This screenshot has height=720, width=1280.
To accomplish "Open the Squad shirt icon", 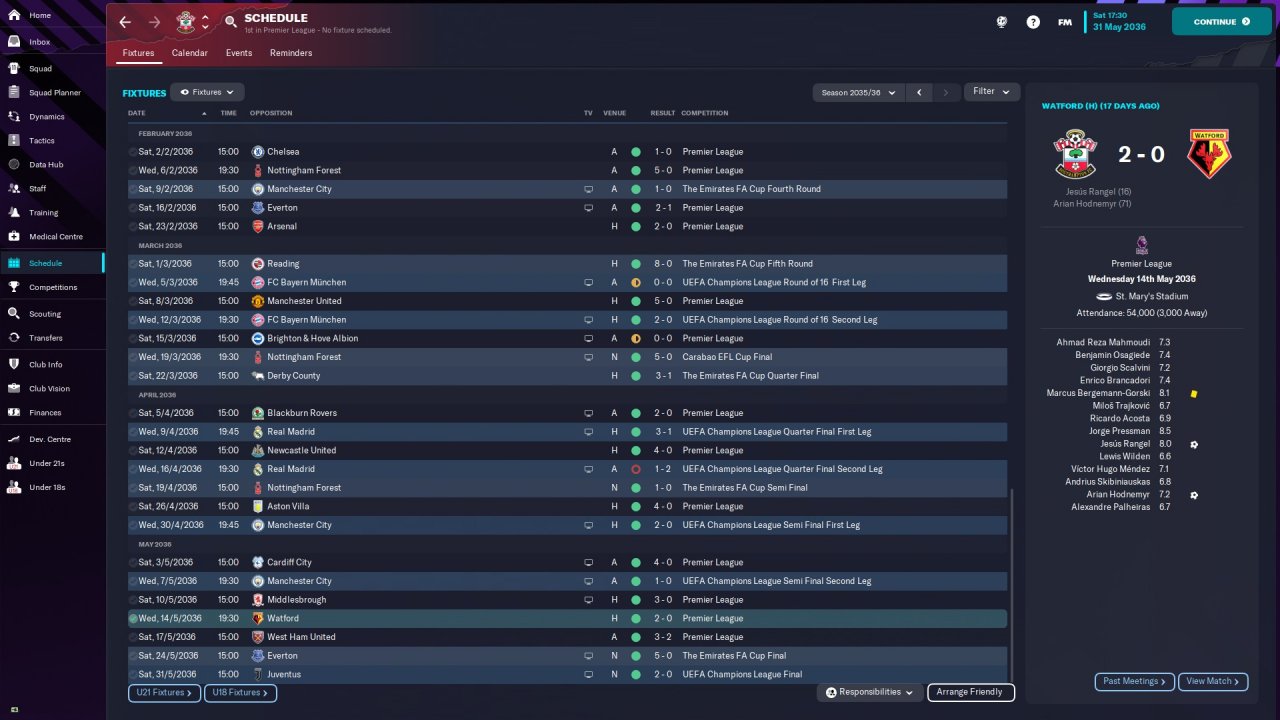I will (14, 69).
